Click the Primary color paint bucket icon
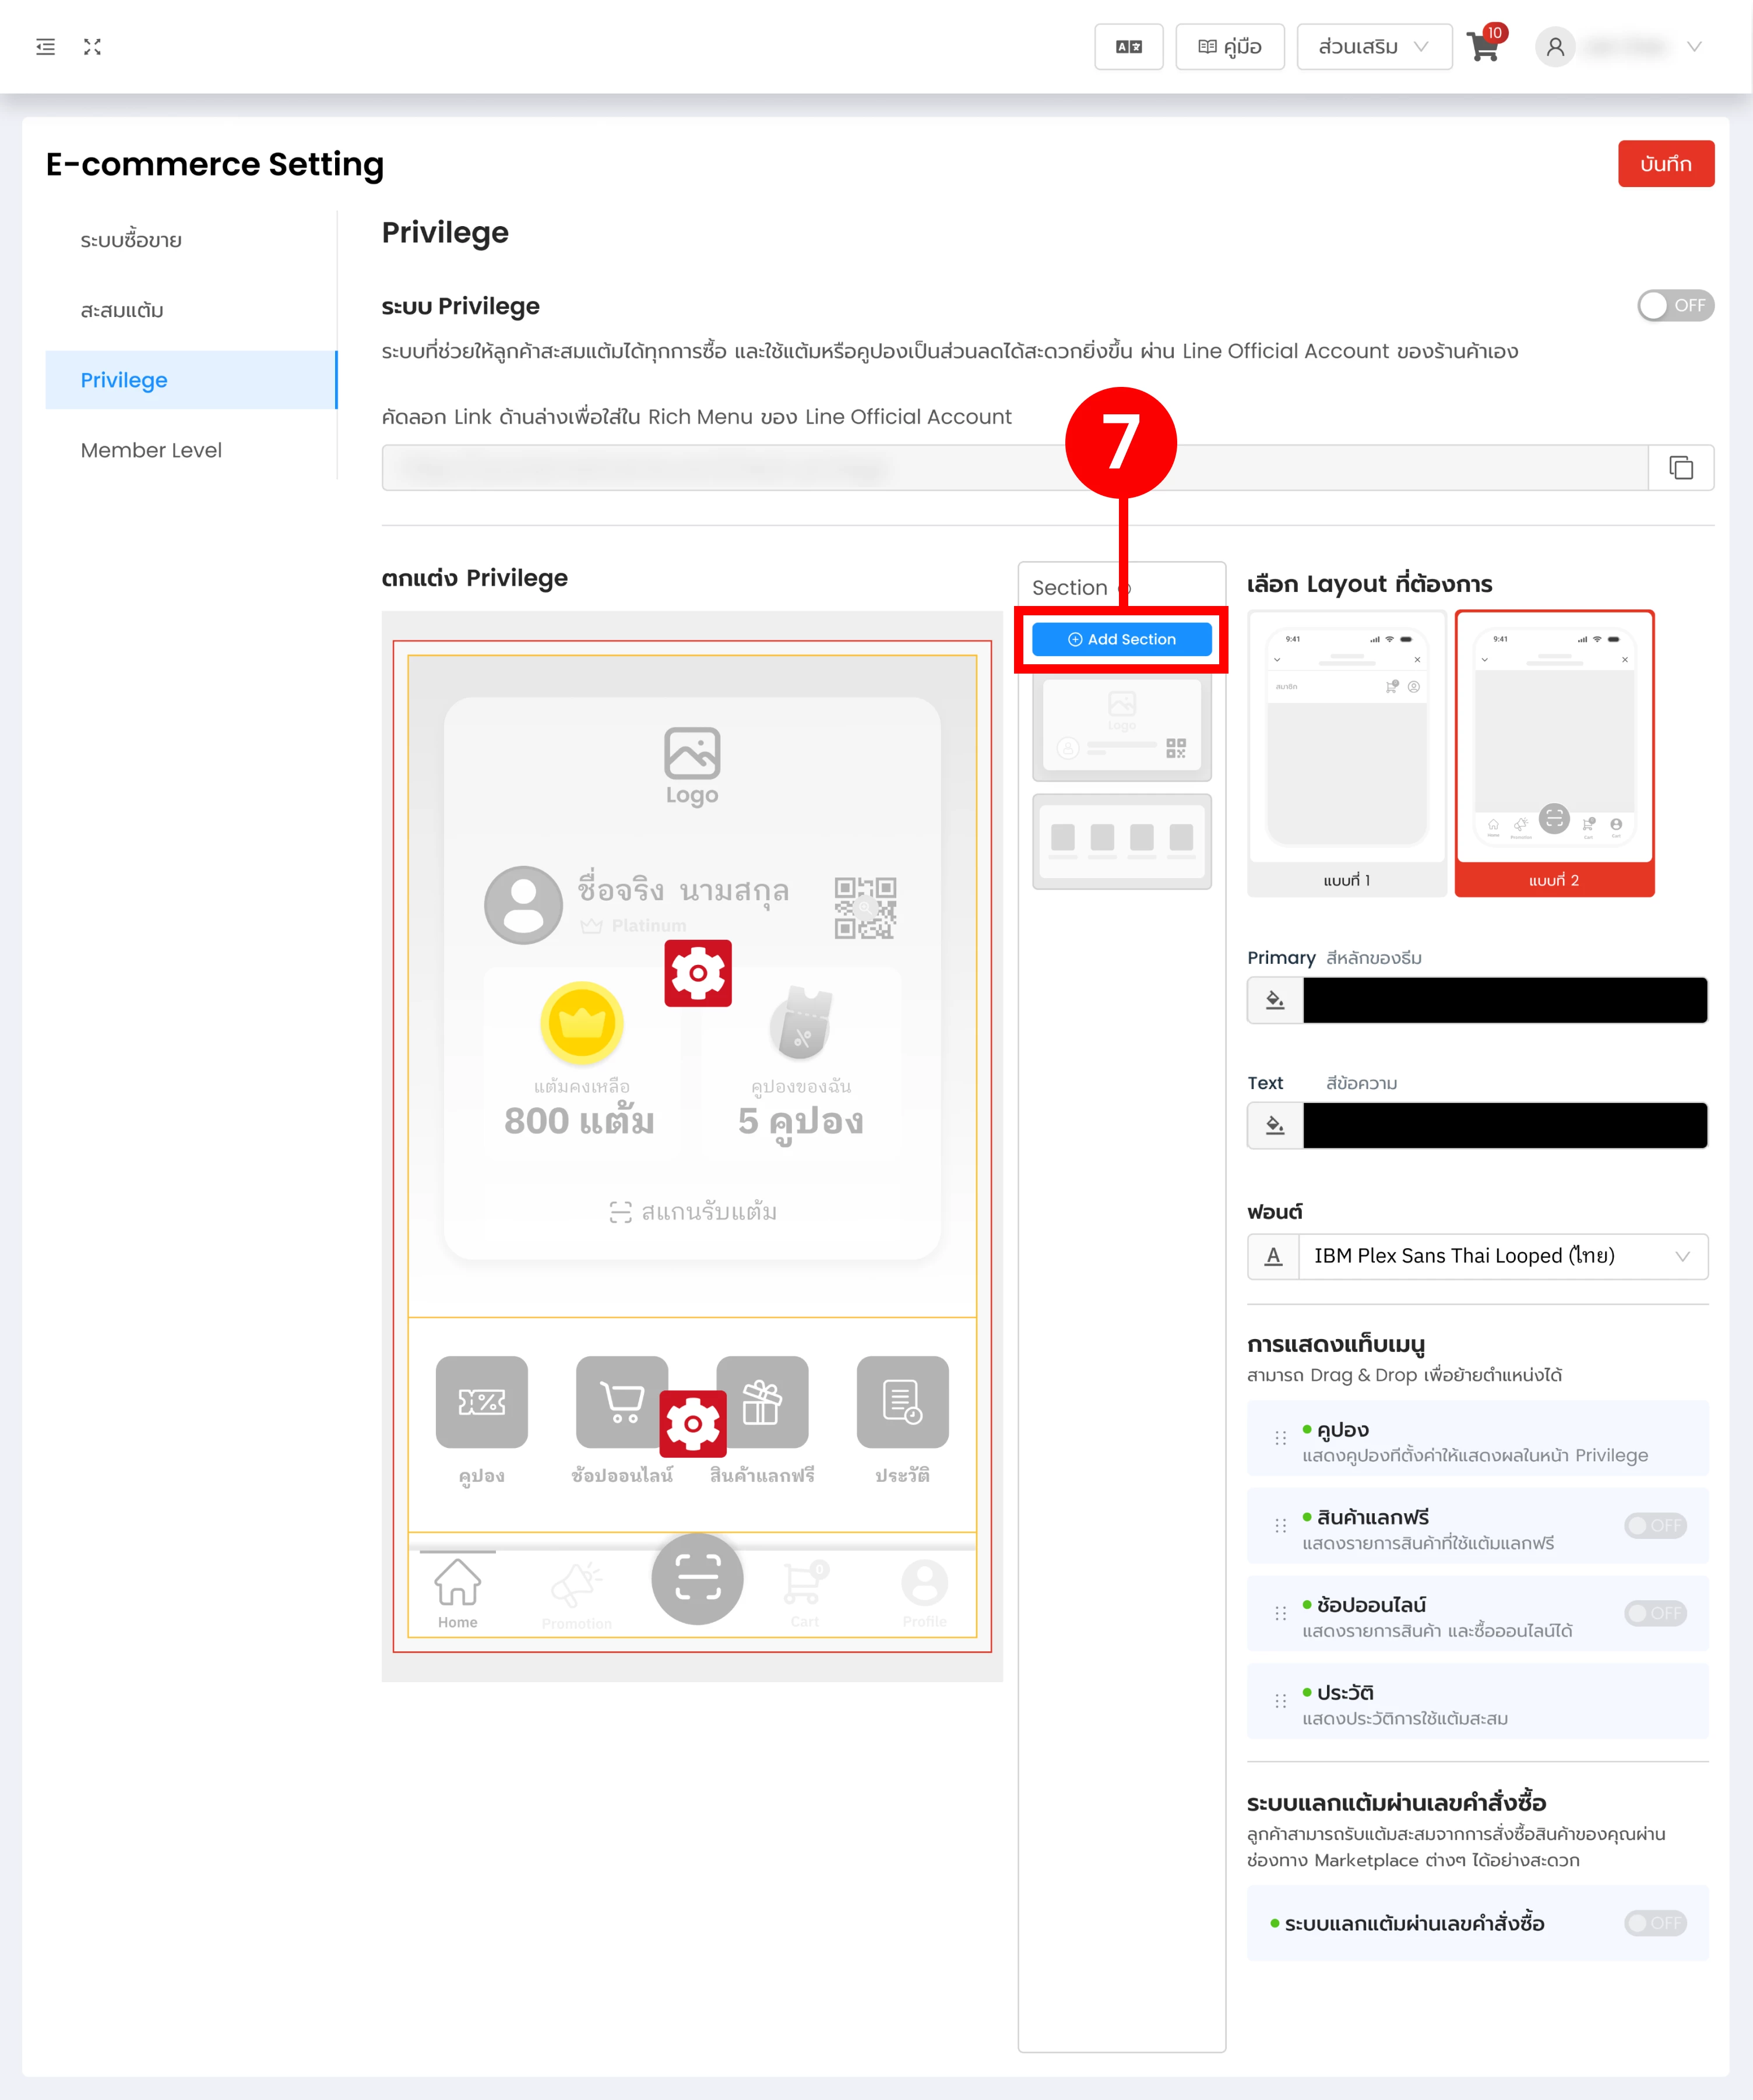This screenshot has height=2100, width=1753. pyautogui.click(x=1275, y=1000)
